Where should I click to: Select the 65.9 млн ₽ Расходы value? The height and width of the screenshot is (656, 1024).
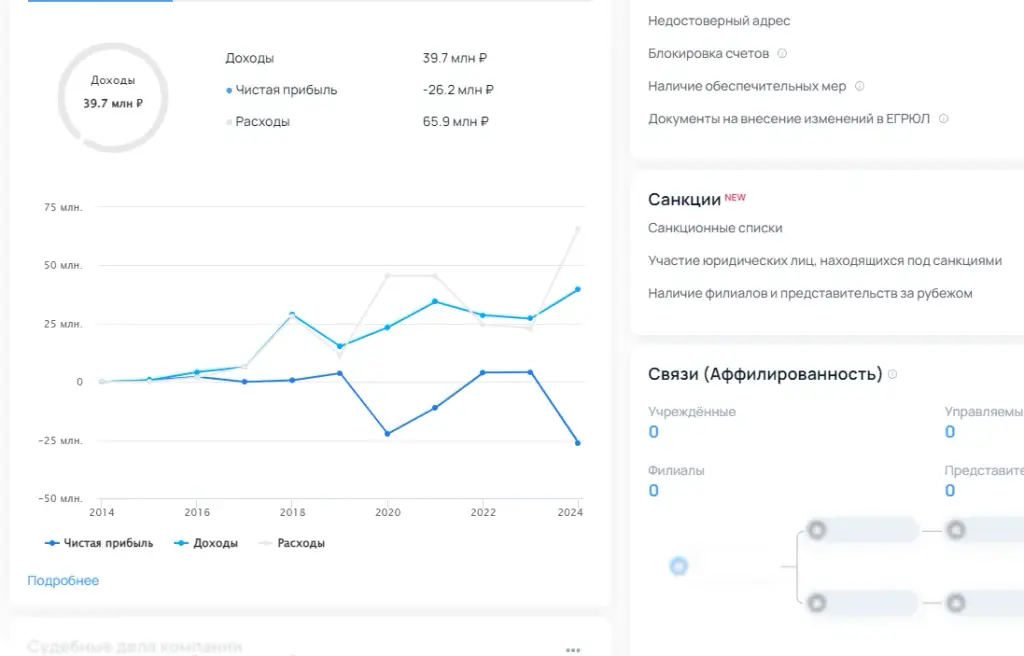click(x=455, y=122)
